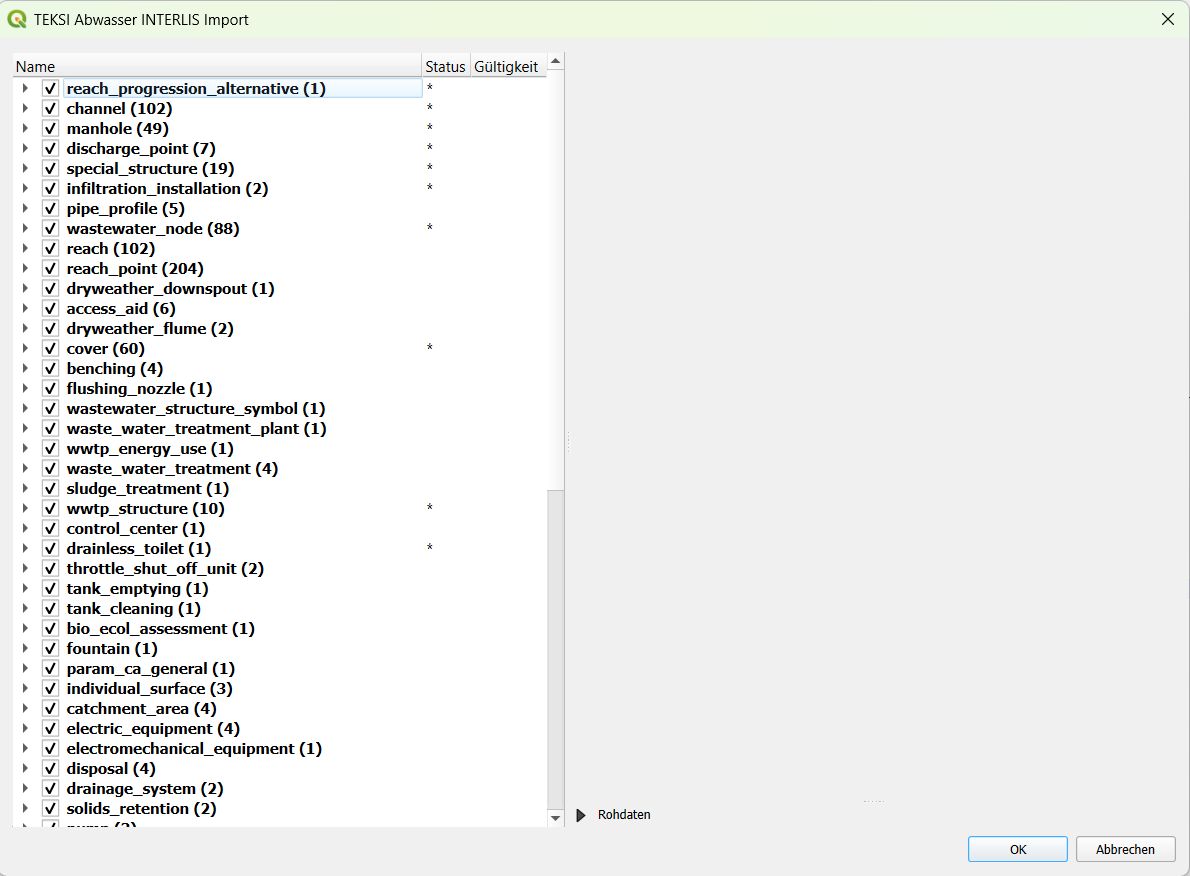
Task: Toggle the drainless_toilet (1) checkbox
Action: point(50,548)
